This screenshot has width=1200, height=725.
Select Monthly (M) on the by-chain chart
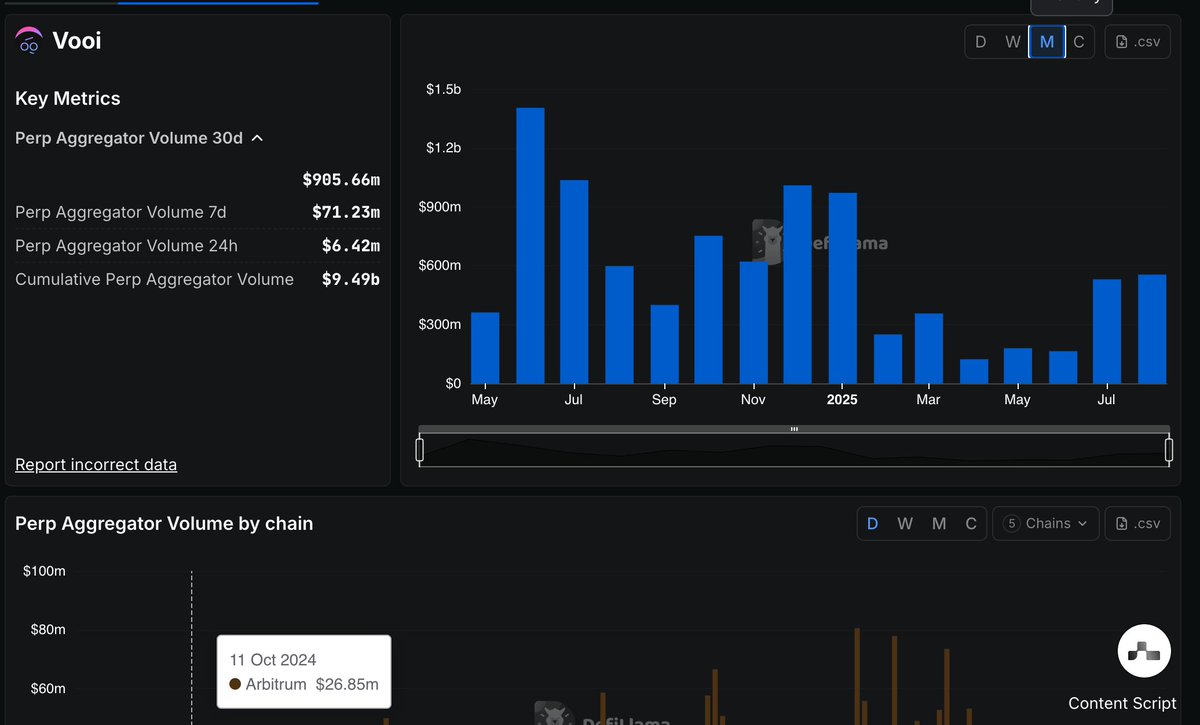938,523
